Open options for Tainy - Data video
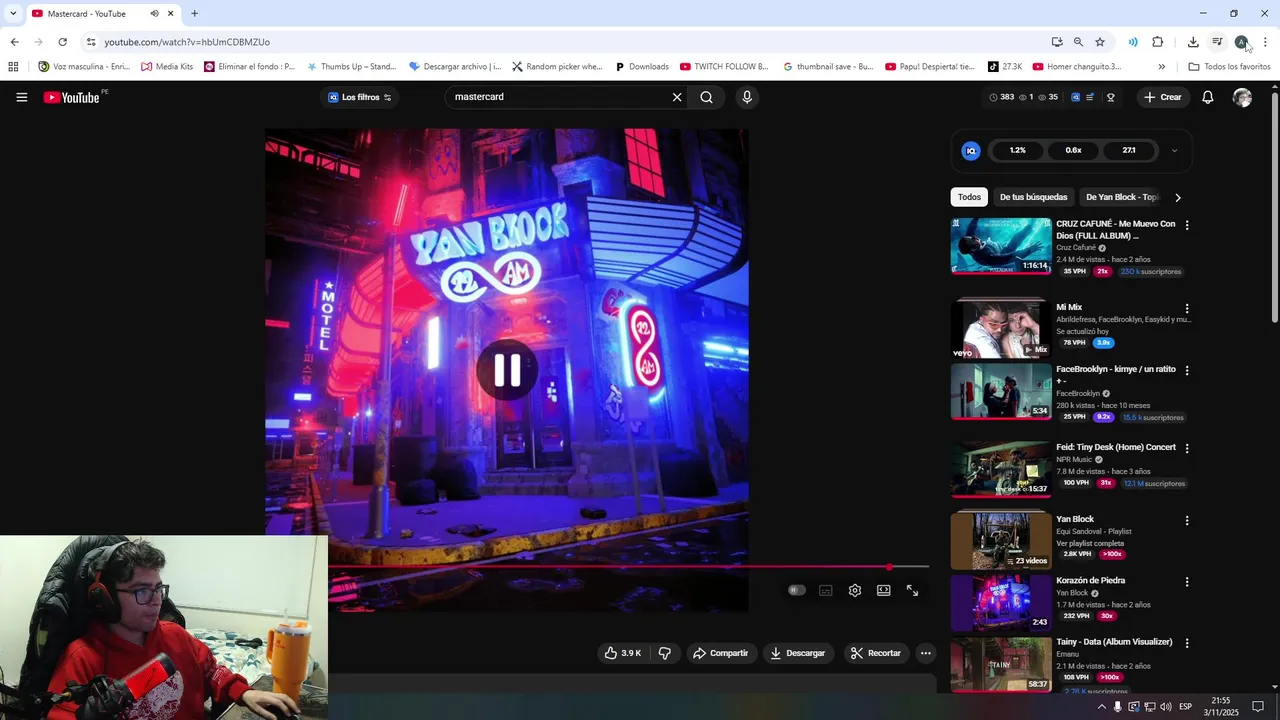The width and height of the screenshot is (1280, 720). point(1187,643)
